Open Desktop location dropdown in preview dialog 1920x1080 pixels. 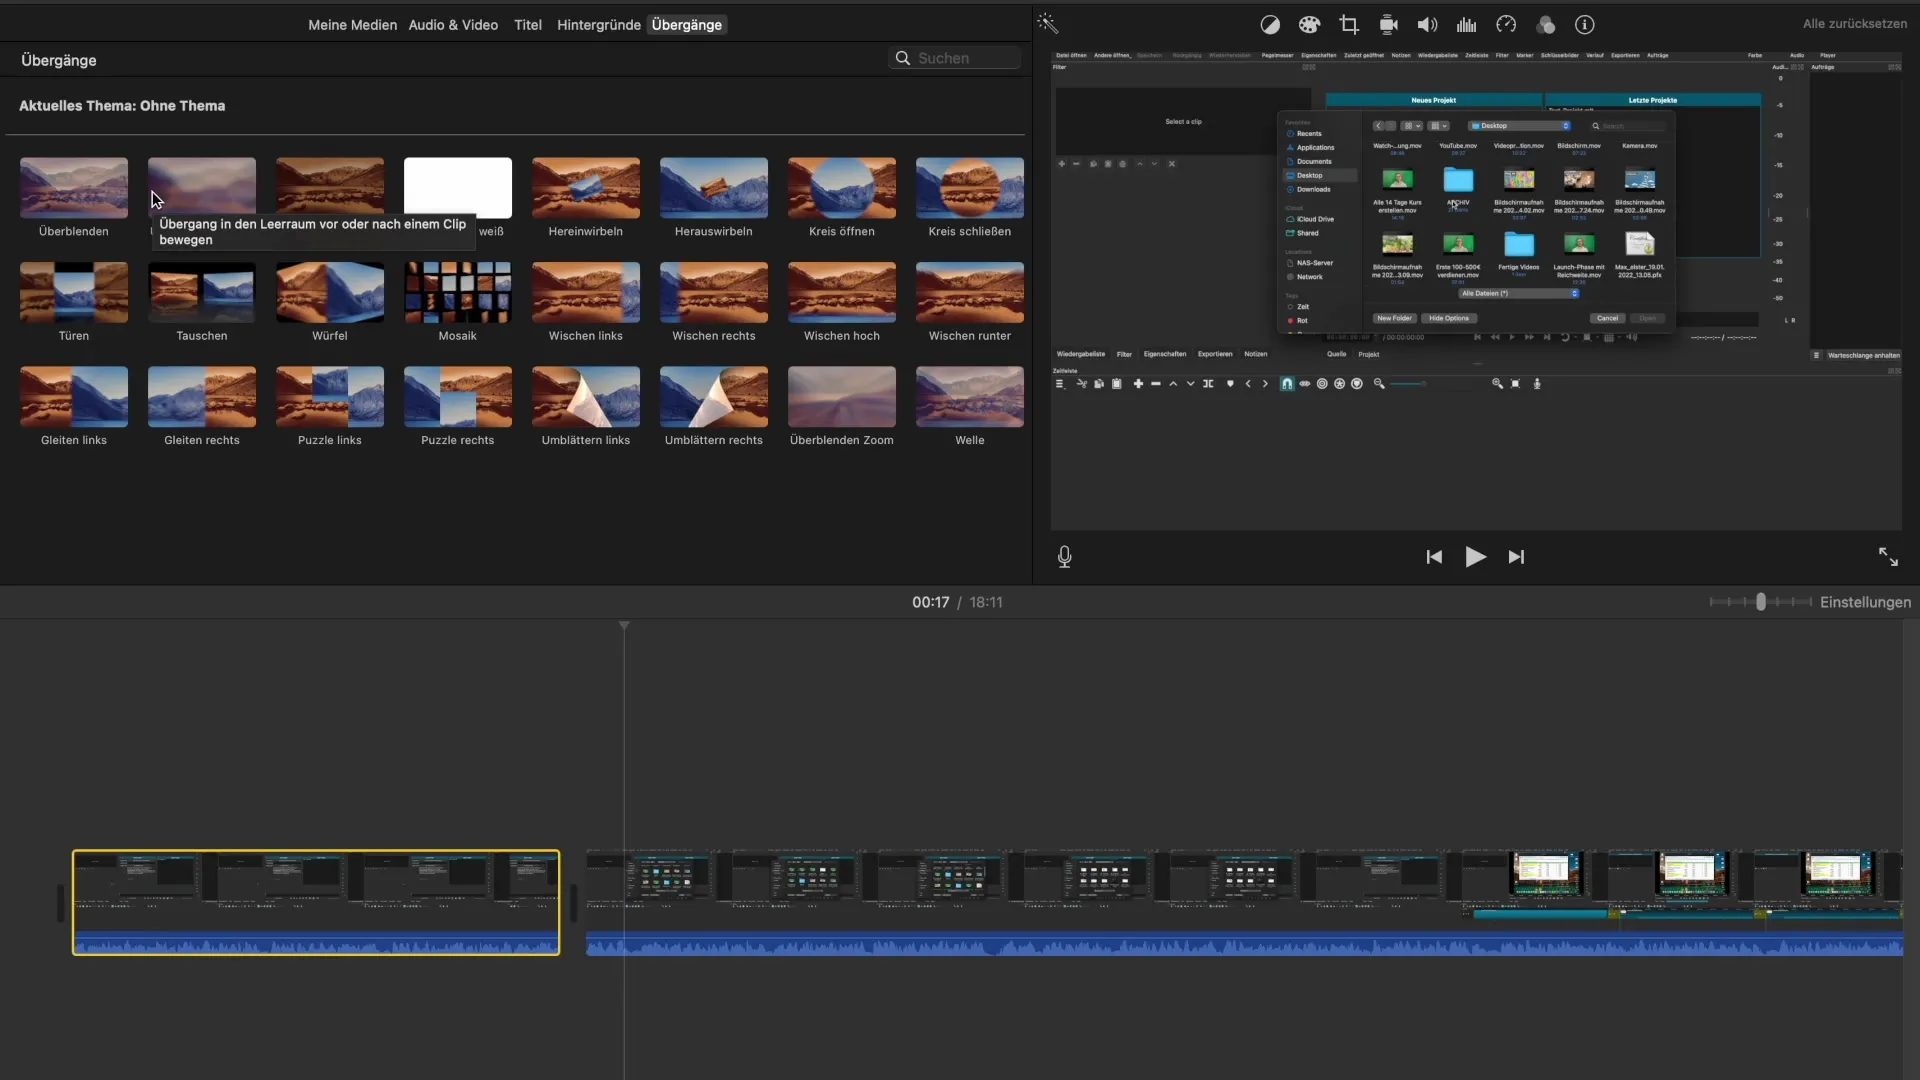(x=1519, y=126)
